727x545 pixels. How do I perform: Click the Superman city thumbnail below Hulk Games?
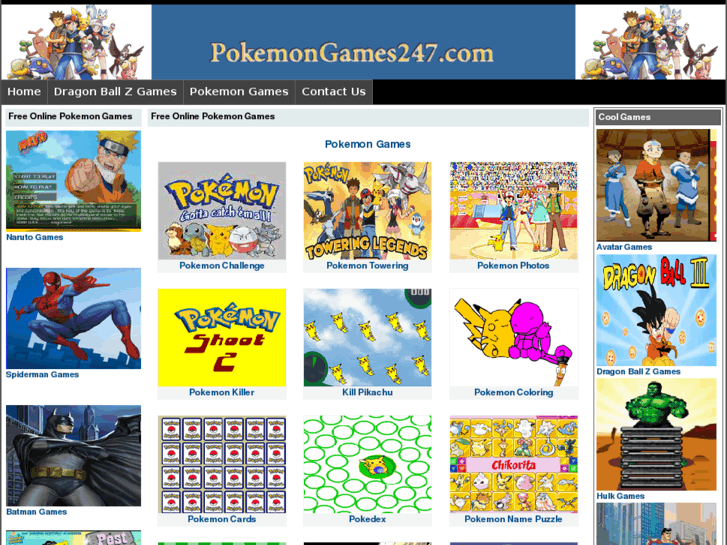657,524
